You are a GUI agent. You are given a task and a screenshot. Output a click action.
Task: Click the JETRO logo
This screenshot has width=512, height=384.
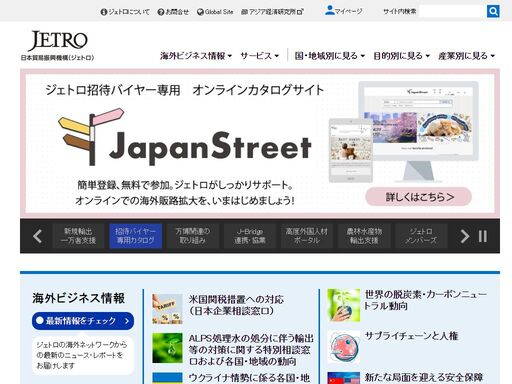(58, 41)
